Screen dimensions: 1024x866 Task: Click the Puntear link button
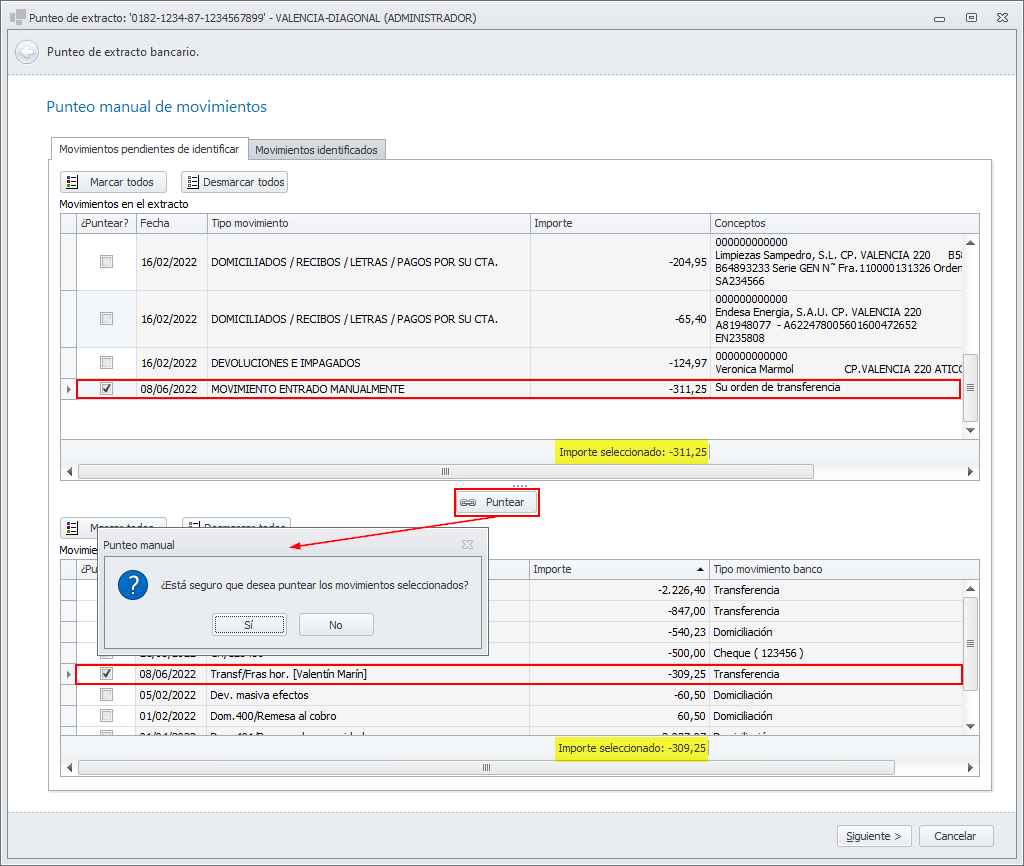(497, 502)
